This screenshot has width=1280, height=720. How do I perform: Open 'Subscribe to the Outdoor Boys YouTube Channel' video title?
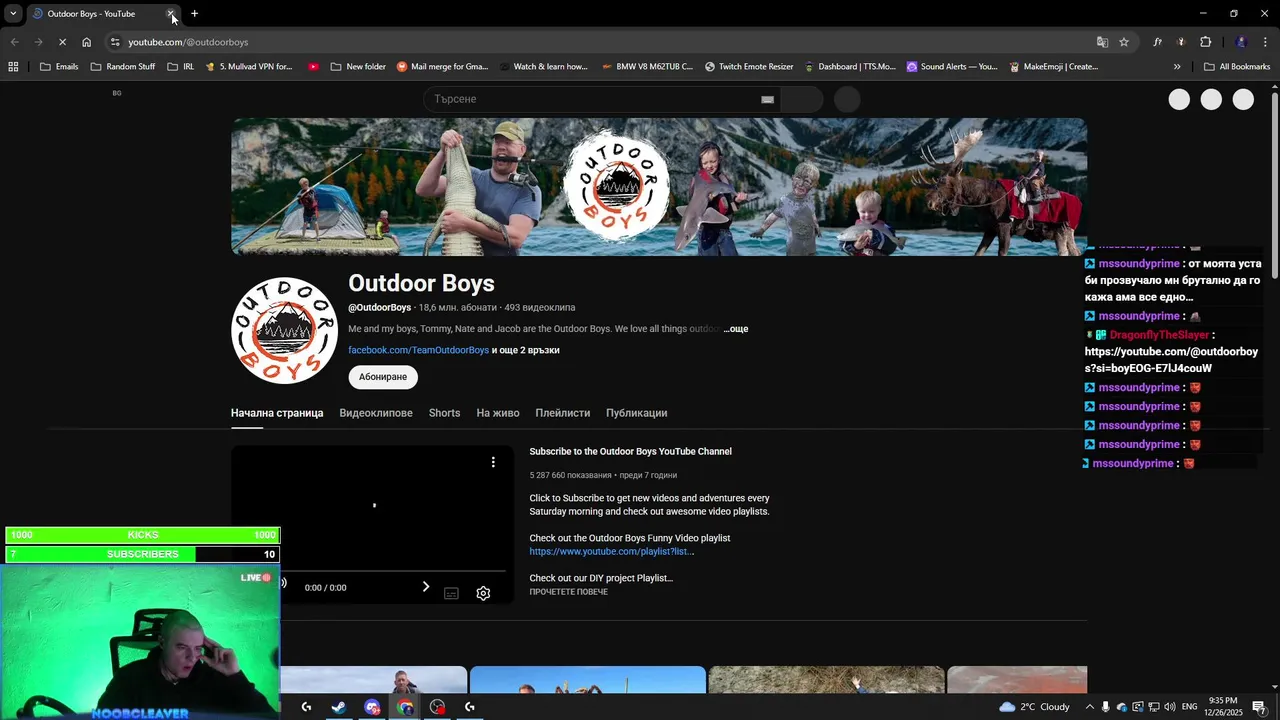click(630, 452)
